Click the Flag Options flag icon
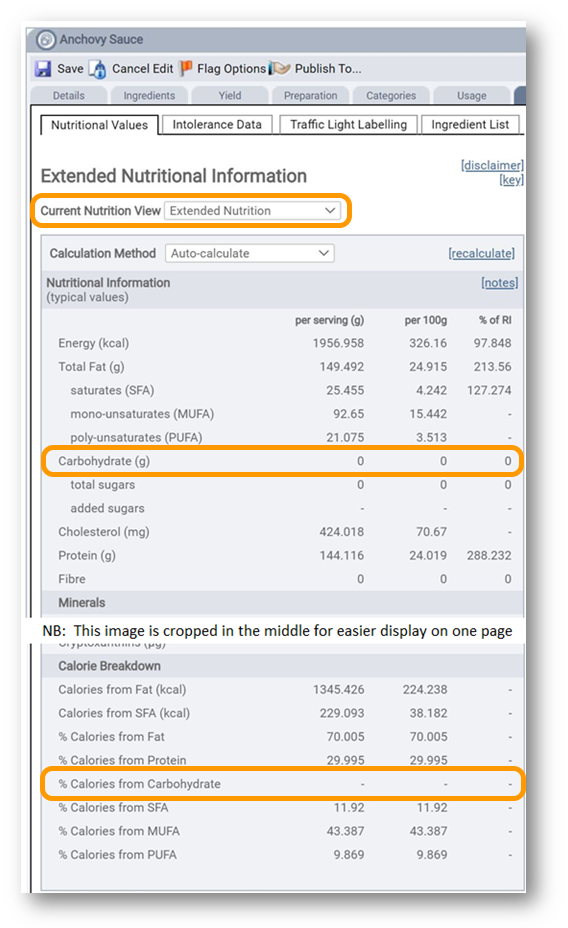568x928 pixels. (186, 68)
